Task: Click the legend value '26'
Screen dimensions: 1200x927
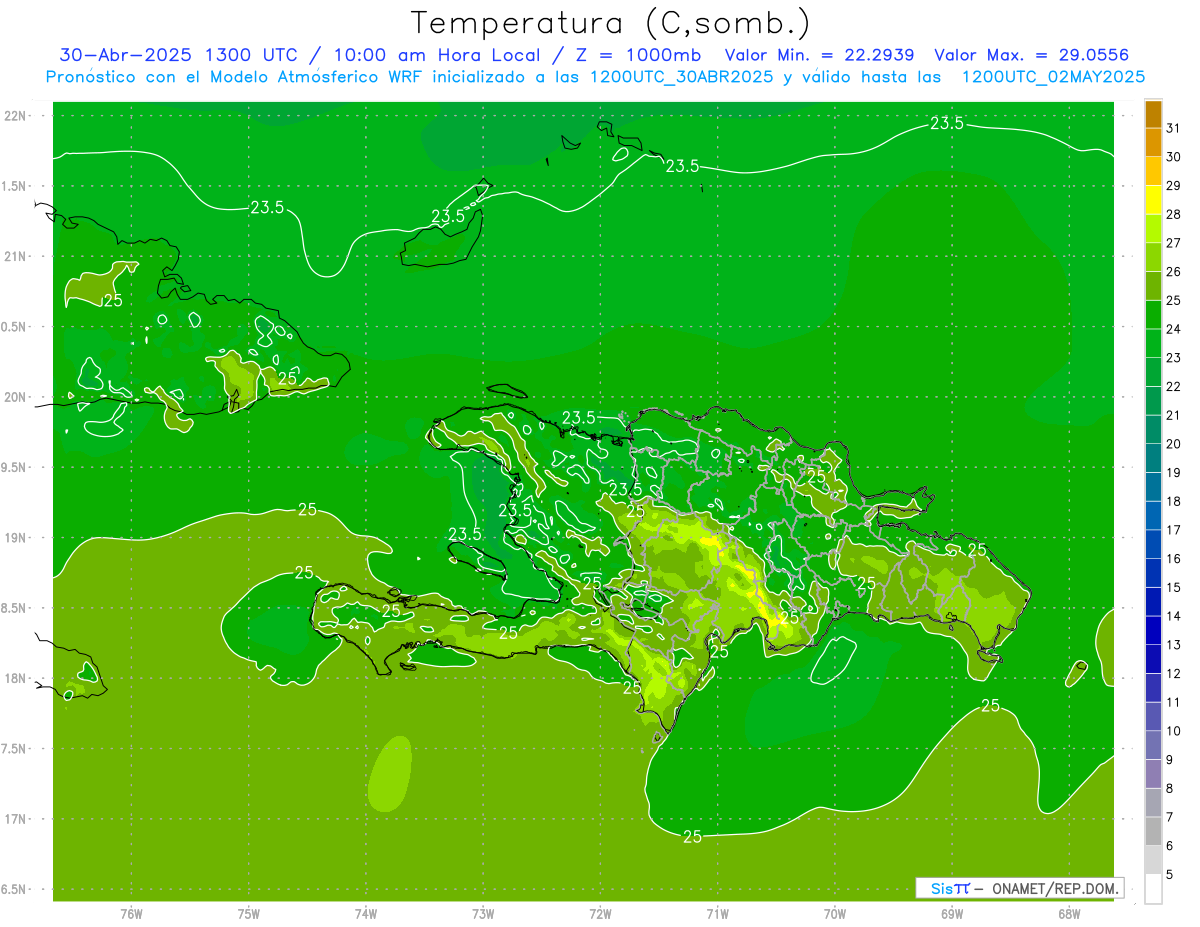Action: coord(1174,272)
